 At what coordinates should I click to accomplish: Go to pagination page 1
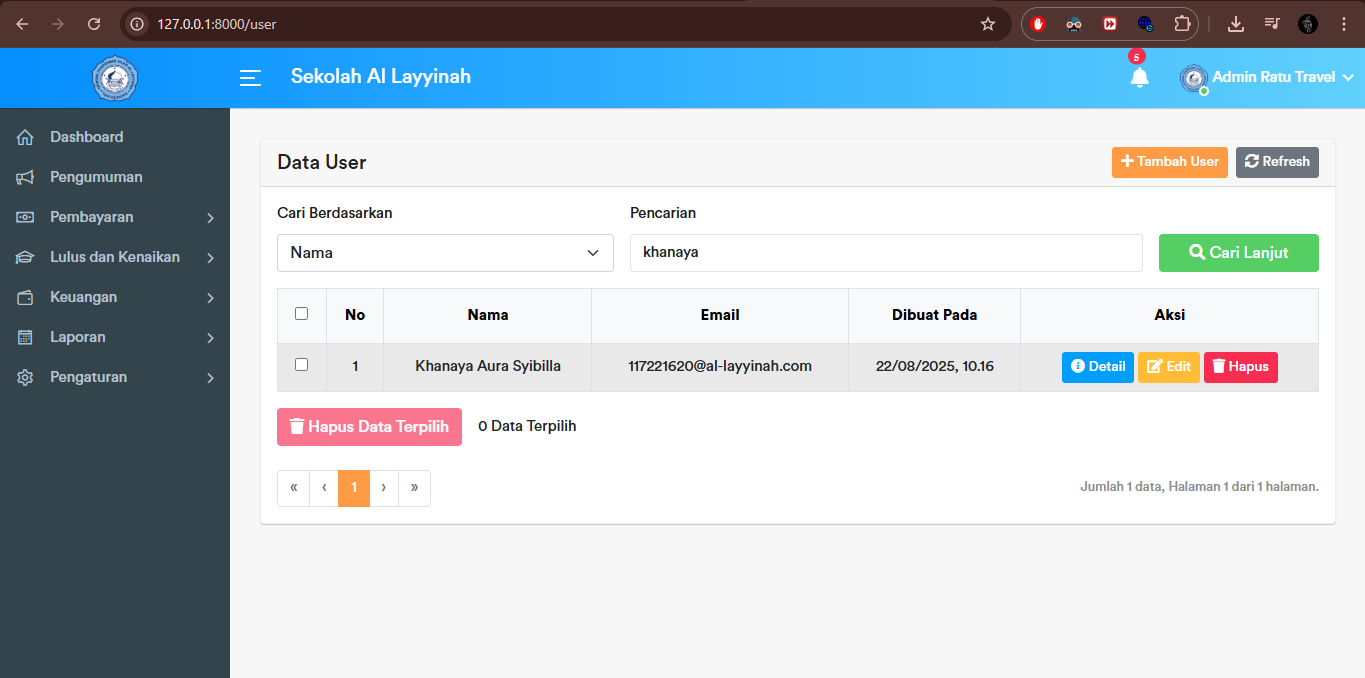(x=354, y=488)
